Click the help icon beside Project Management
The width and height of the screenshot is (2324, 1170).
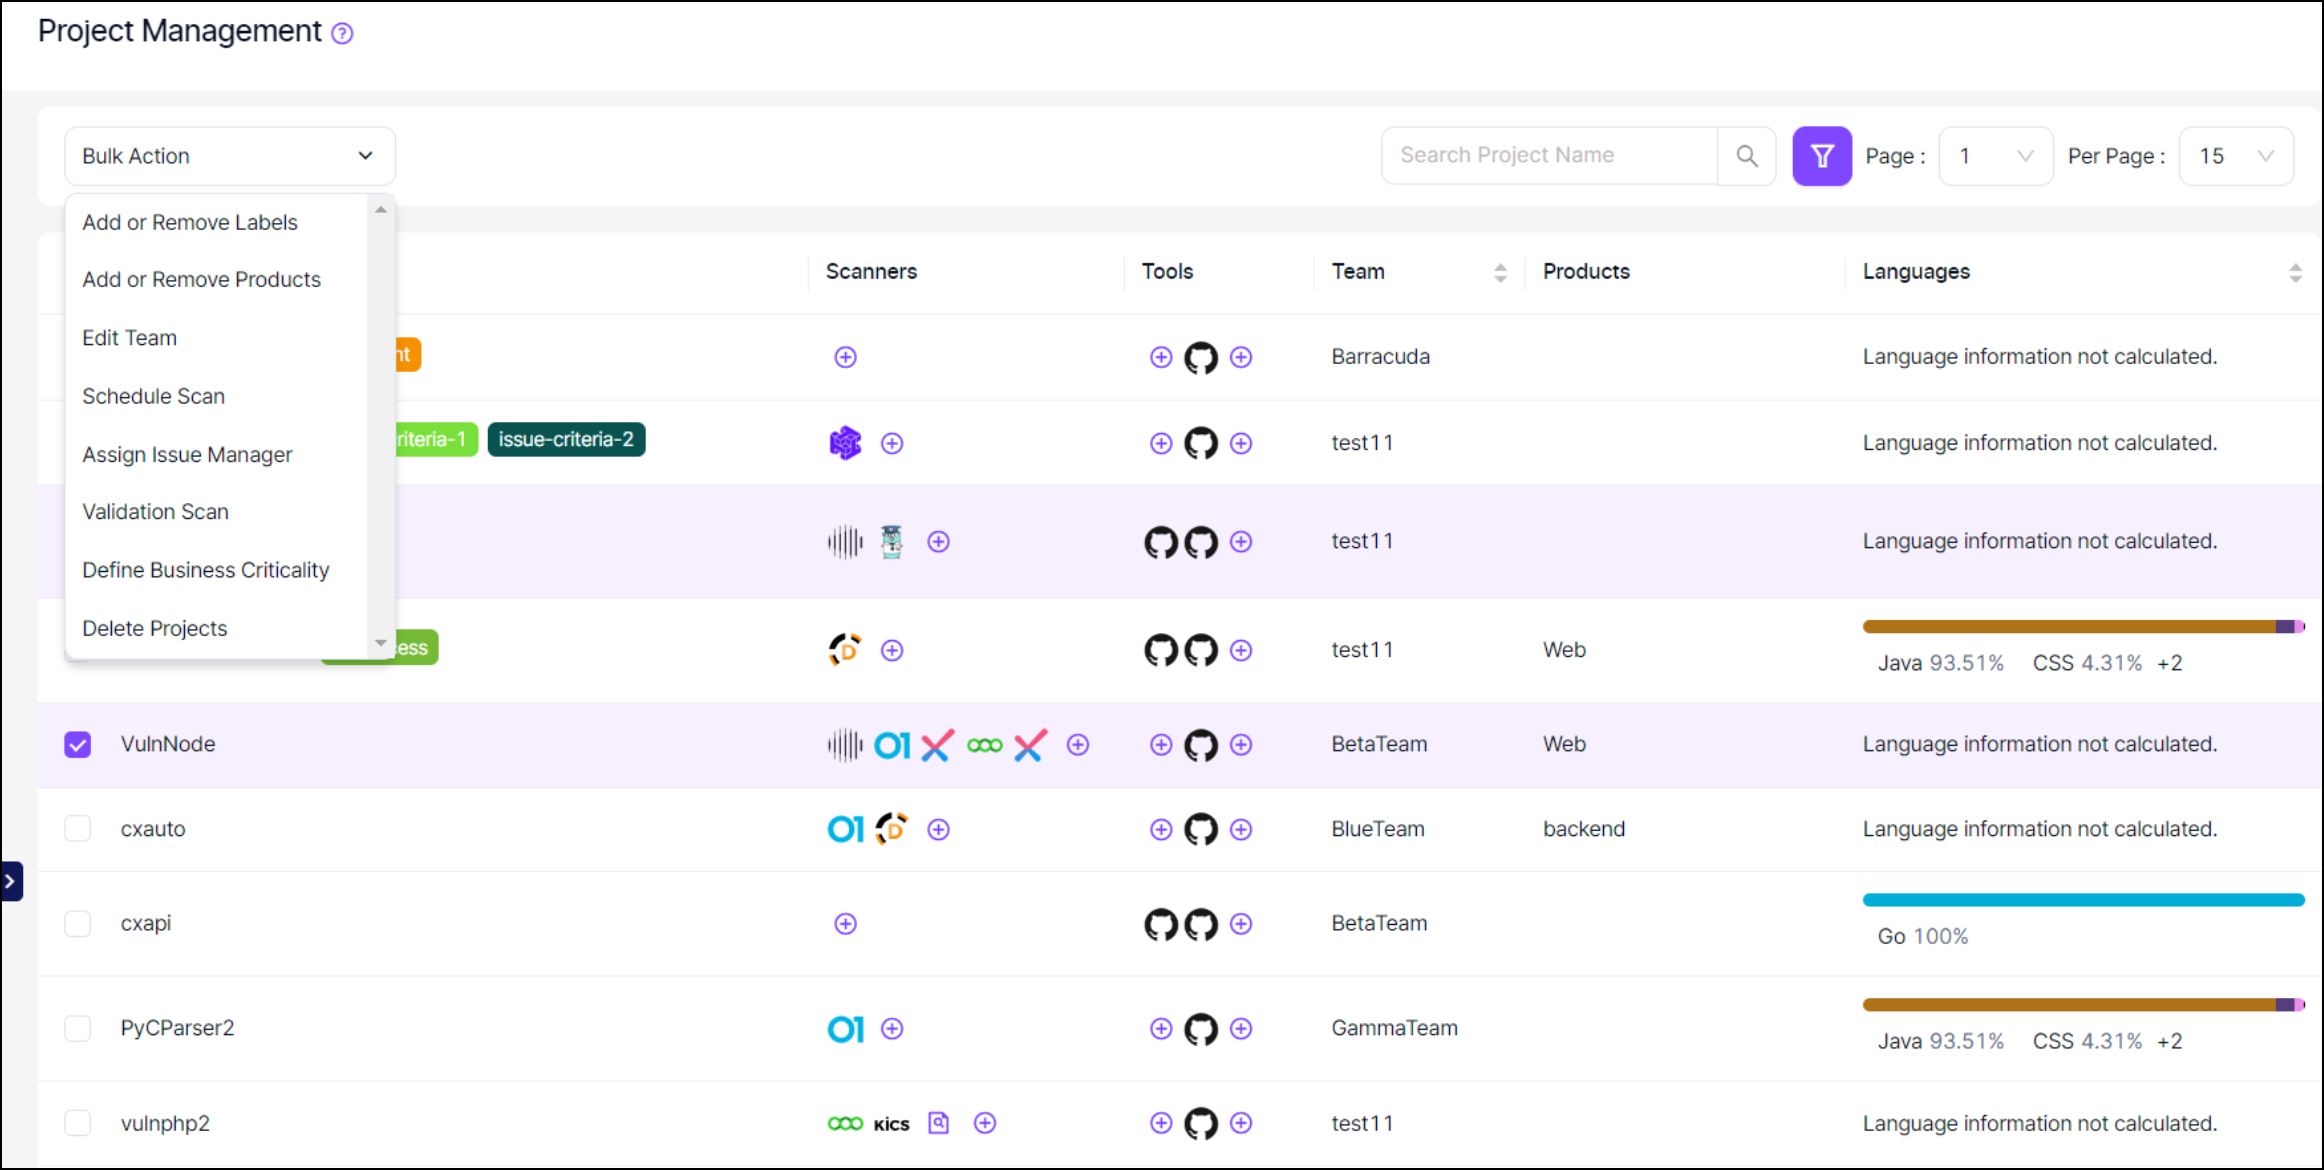(x=342, y=33)
